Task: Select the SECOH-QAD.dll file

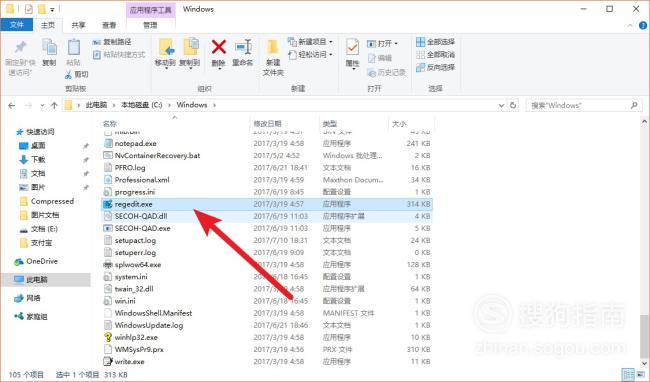Action: 267,216
